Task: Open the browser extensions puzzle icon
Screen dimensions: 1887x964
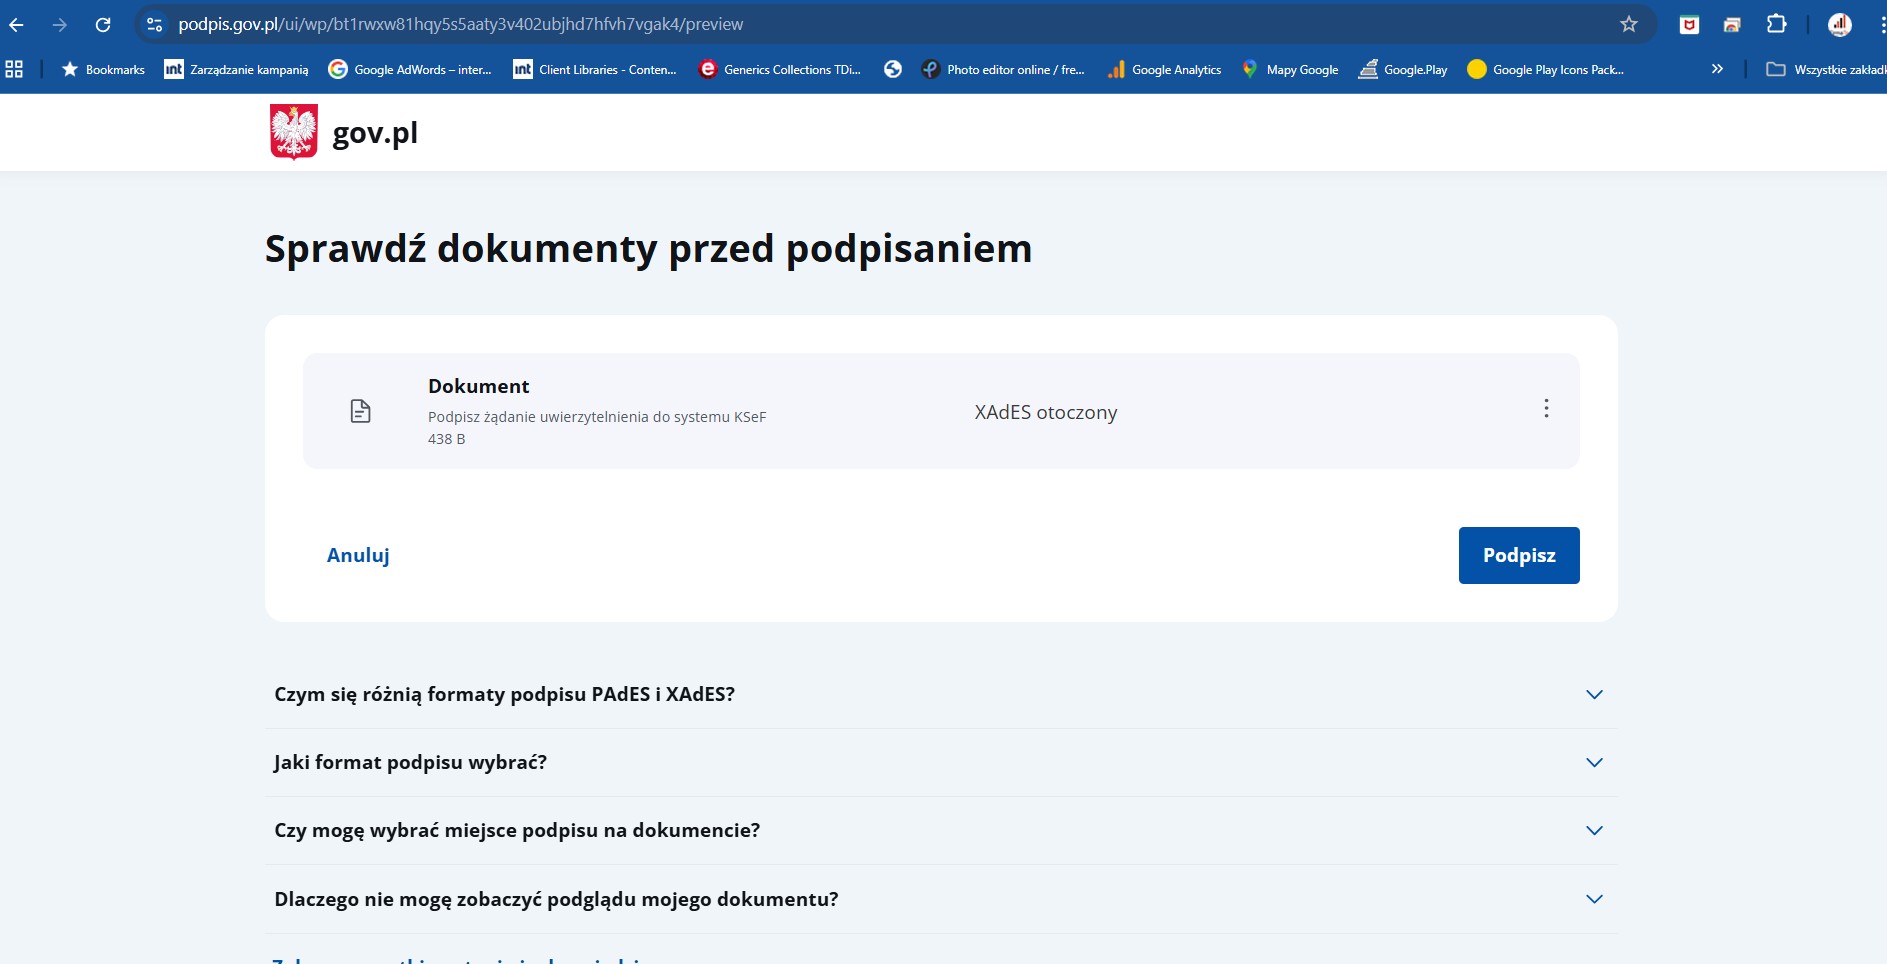Action: [x=1776, y=25]
